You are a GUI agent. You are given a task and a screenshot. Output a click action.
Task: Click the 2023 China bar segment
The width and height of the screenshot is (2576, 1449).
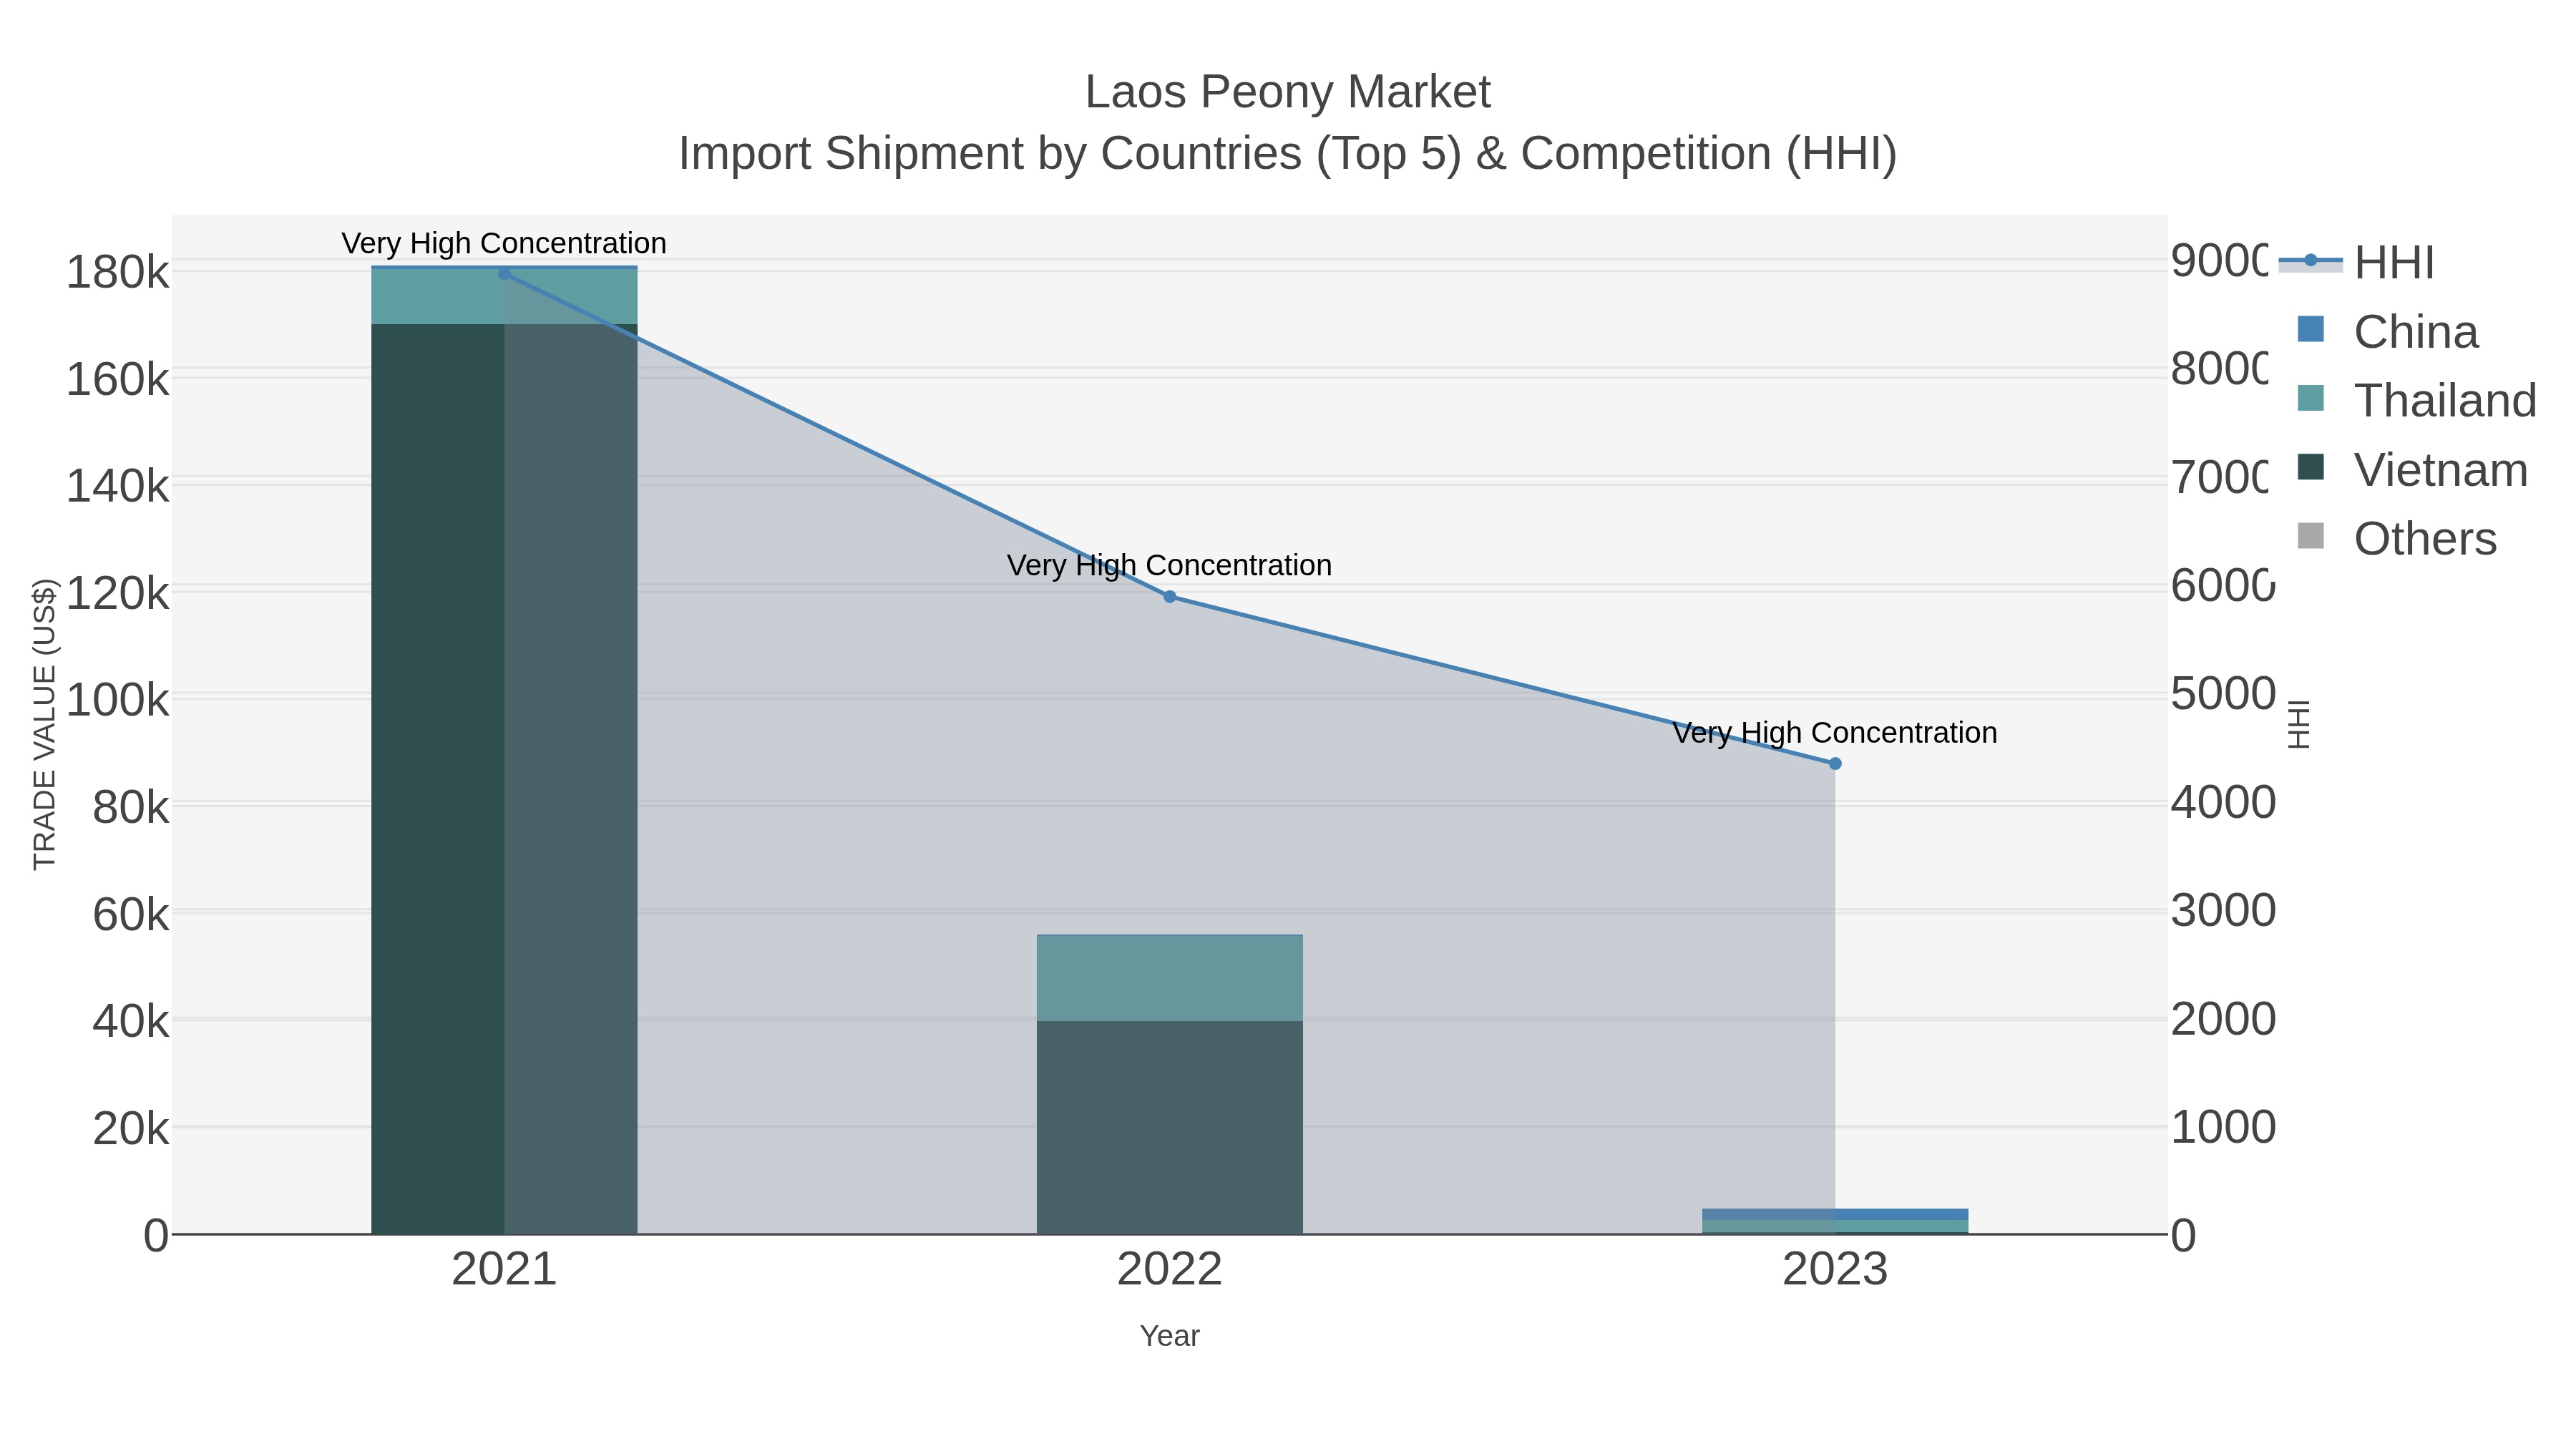[1835, 1214]
